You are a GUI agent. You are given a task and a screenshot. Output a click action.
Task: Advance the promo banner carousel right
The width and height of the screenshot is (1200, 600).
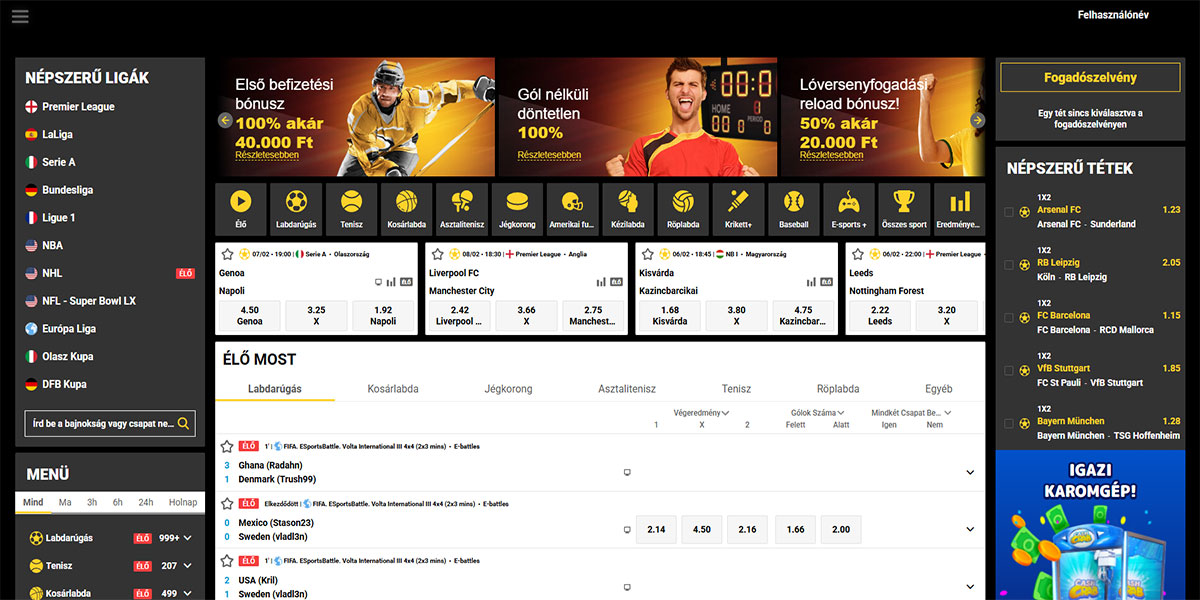977,120
